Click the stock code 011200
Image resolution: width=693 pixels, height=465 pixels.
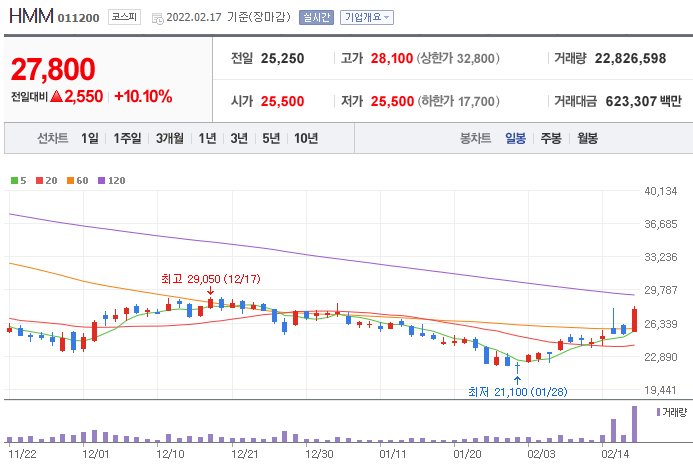78,18
